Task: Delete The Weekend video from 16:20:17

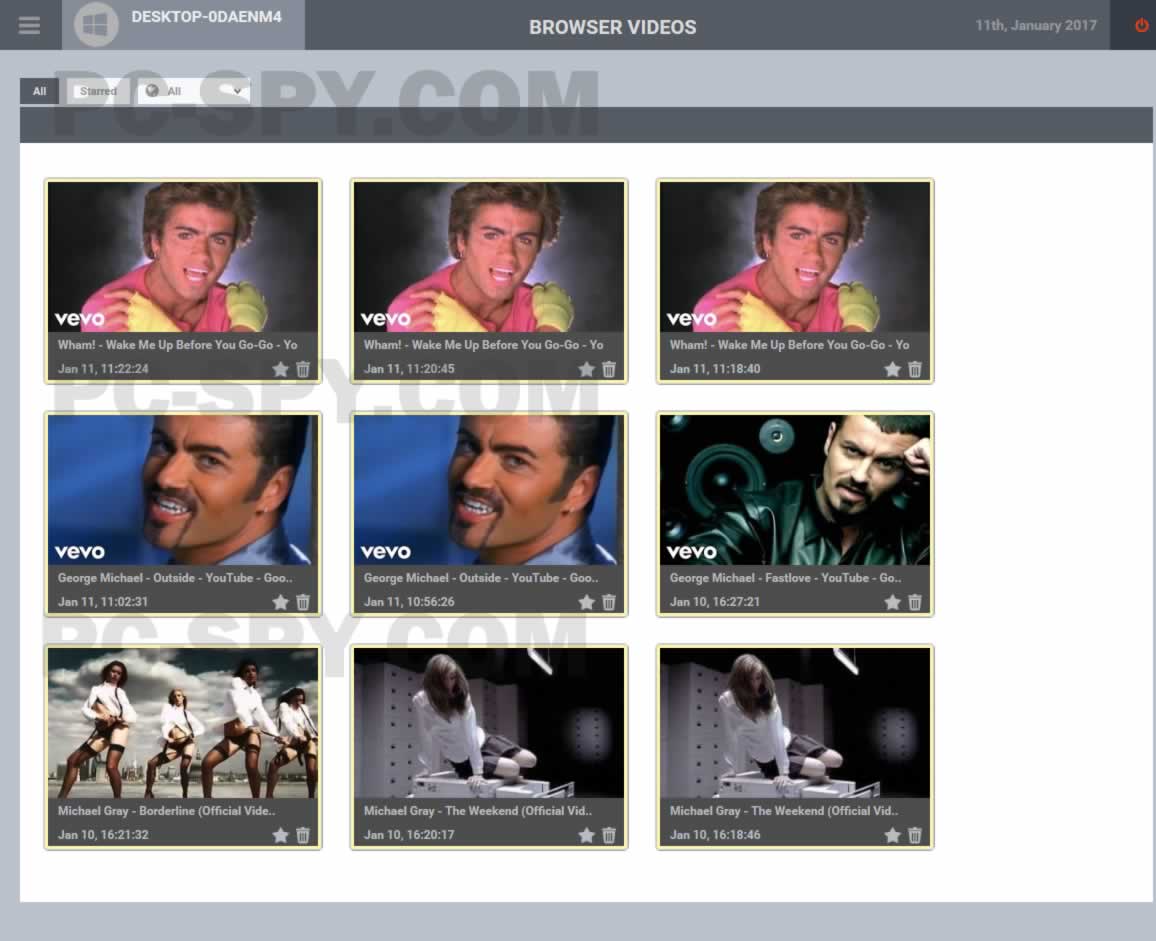Action: pyautogui.click(x=609, y=835)
